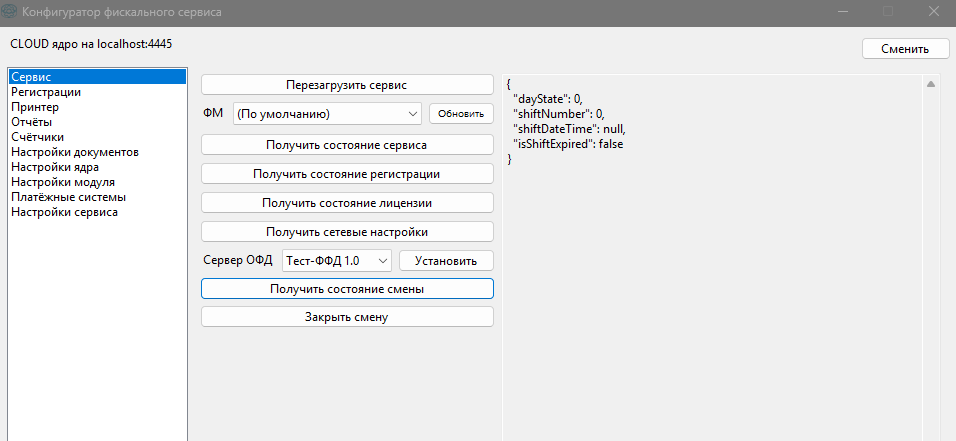Click Получить состояние смены
This screenshot has height=441, width=956.
[x=347, y=289]
